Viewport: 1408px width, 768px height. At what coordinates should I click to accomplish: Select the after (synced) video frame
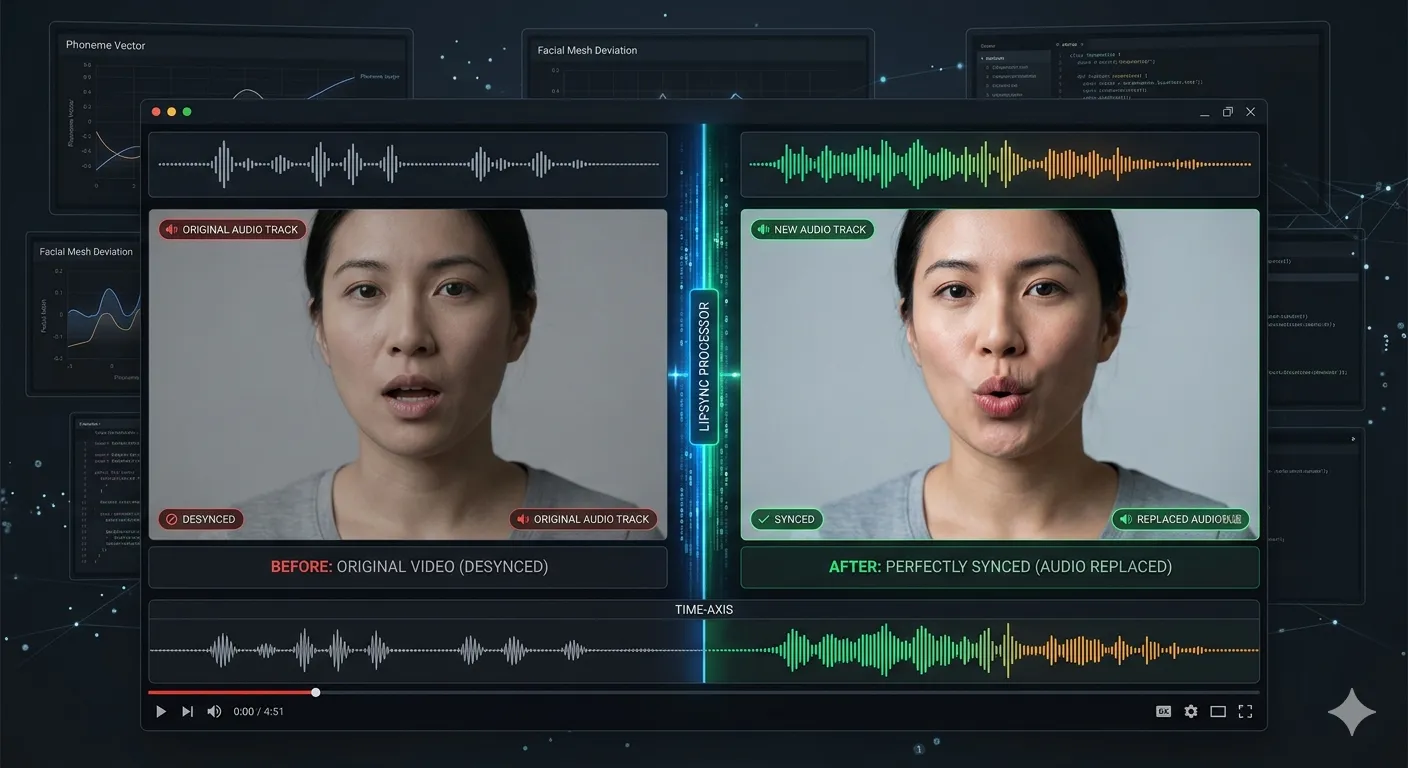tap(1000, 374)
